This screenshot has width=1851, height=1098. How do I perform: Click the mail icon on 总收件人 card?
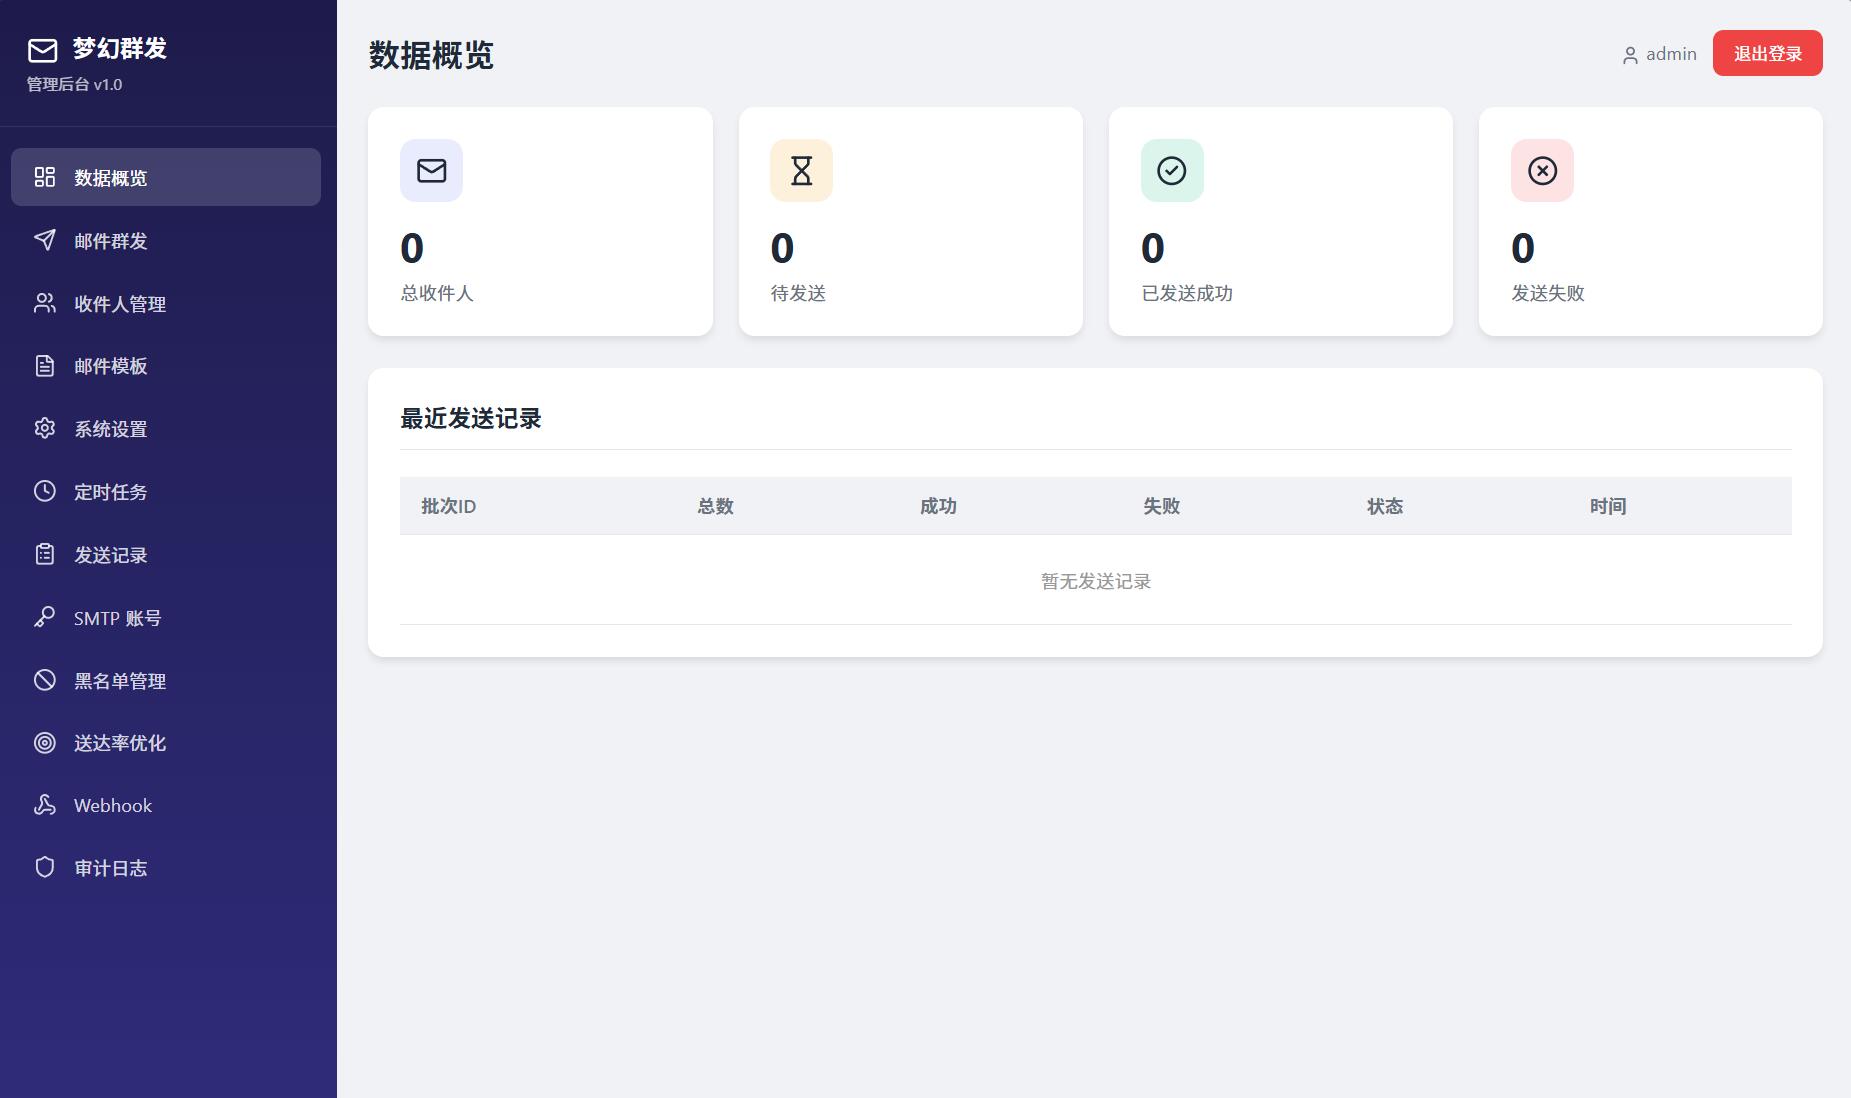pyautogui.click(x=431, y=171)
